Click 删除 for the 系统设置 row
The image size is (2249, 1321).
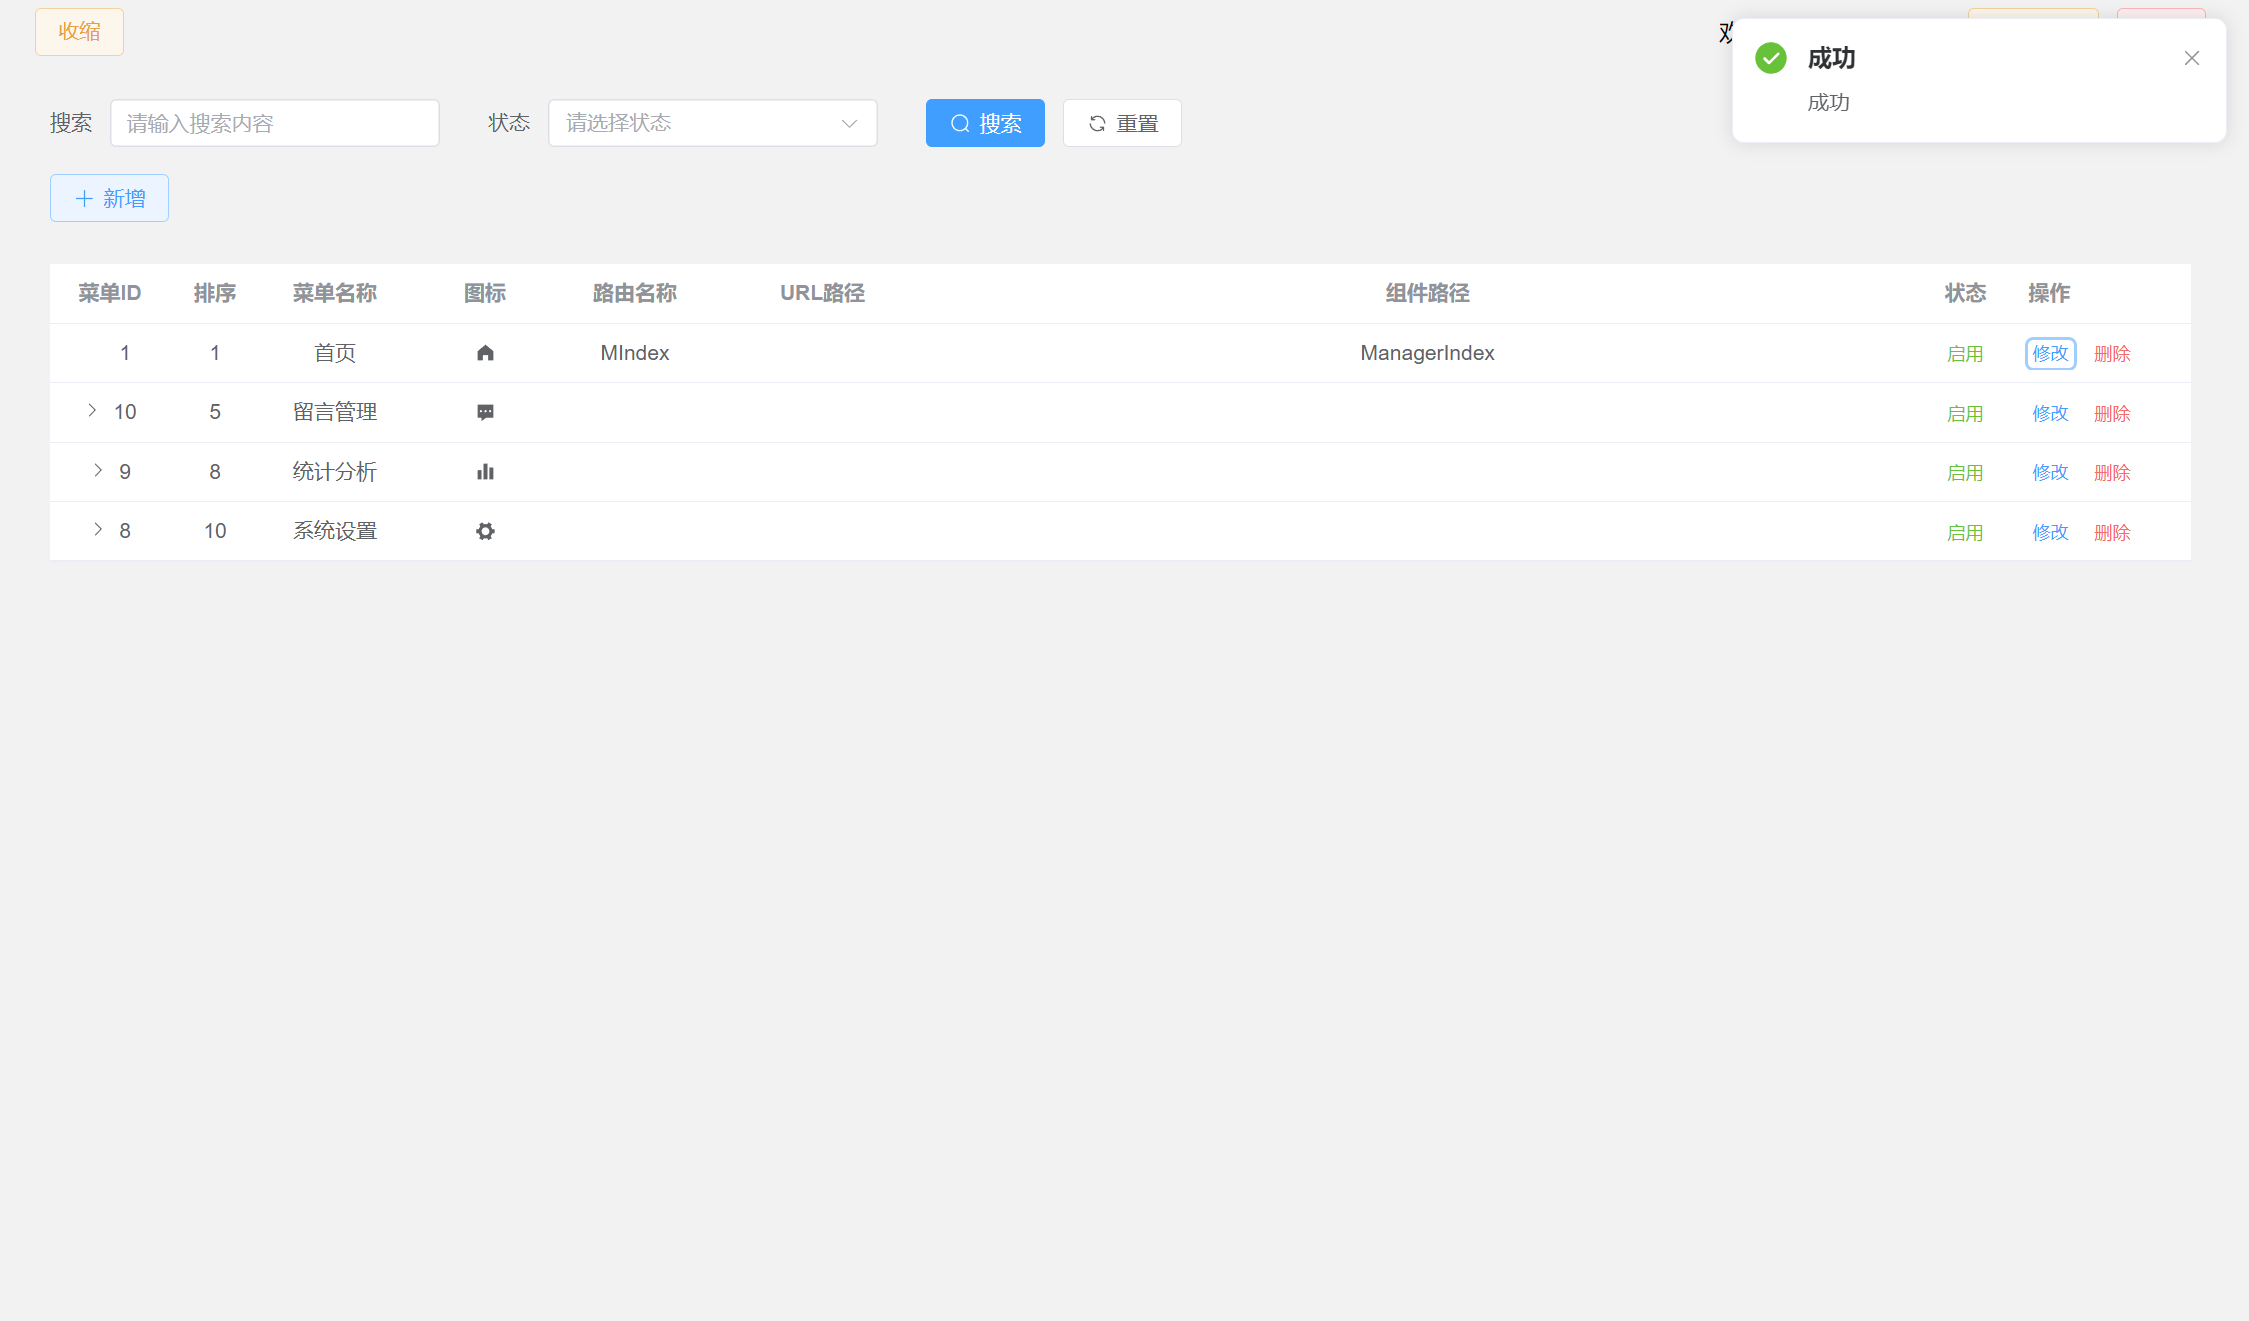pos(2112,532)
